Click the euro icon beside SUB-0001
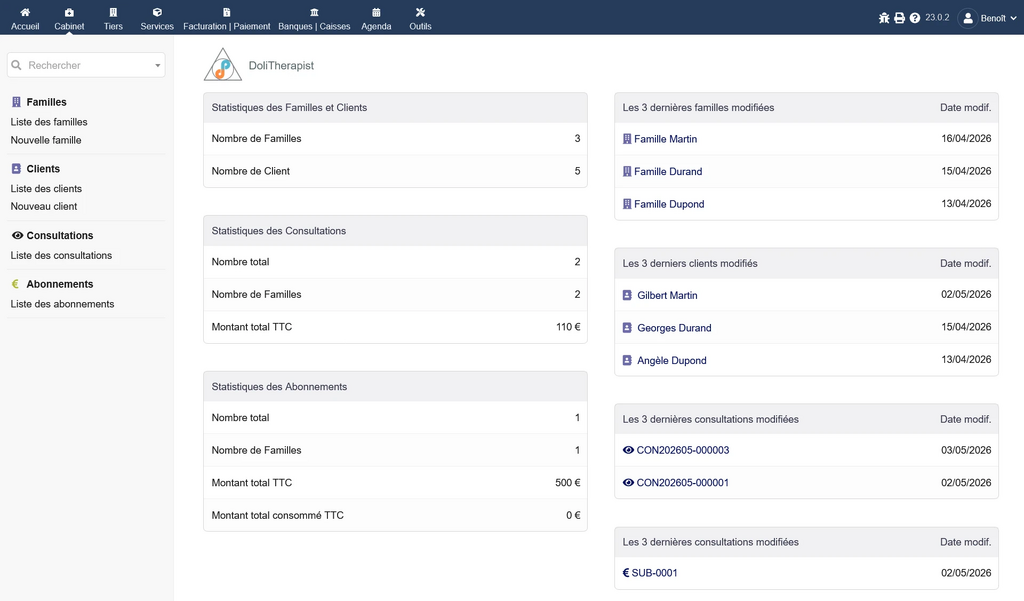 pyautogui.click(x=626, y=573)
